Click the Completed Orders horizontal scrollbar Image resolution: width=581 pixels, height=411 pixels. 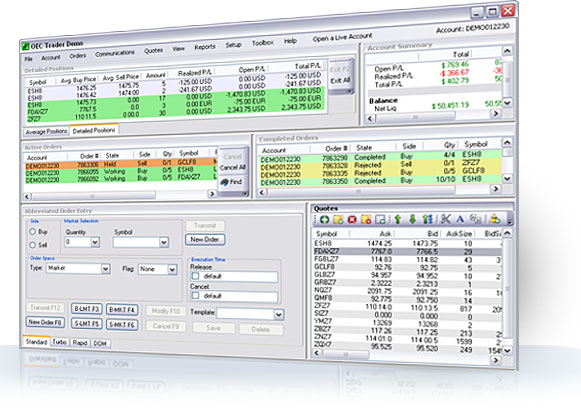[379, 191]
